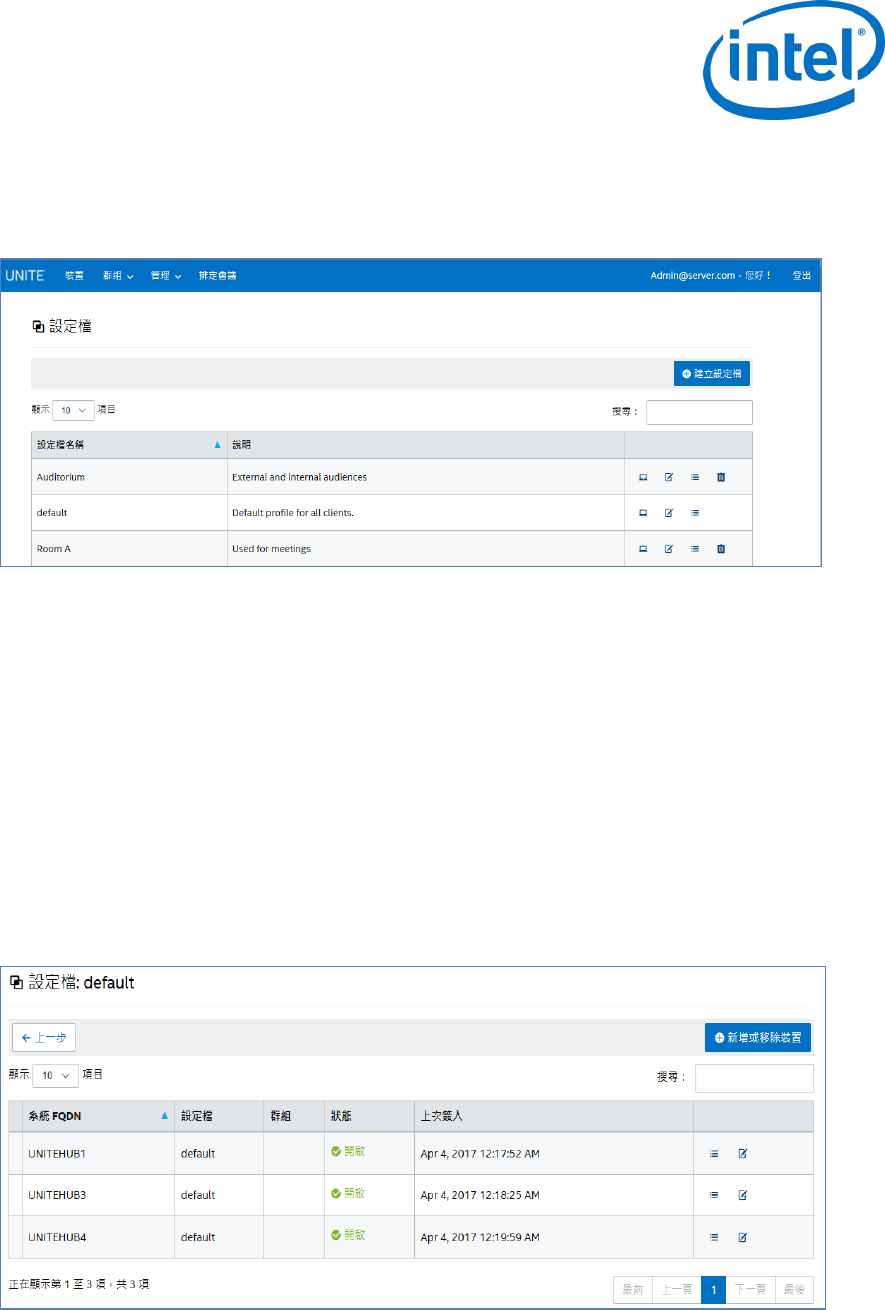Select the Room A profile name
This screenshot has width=885, height=1310.
click(x=55, y=548)
